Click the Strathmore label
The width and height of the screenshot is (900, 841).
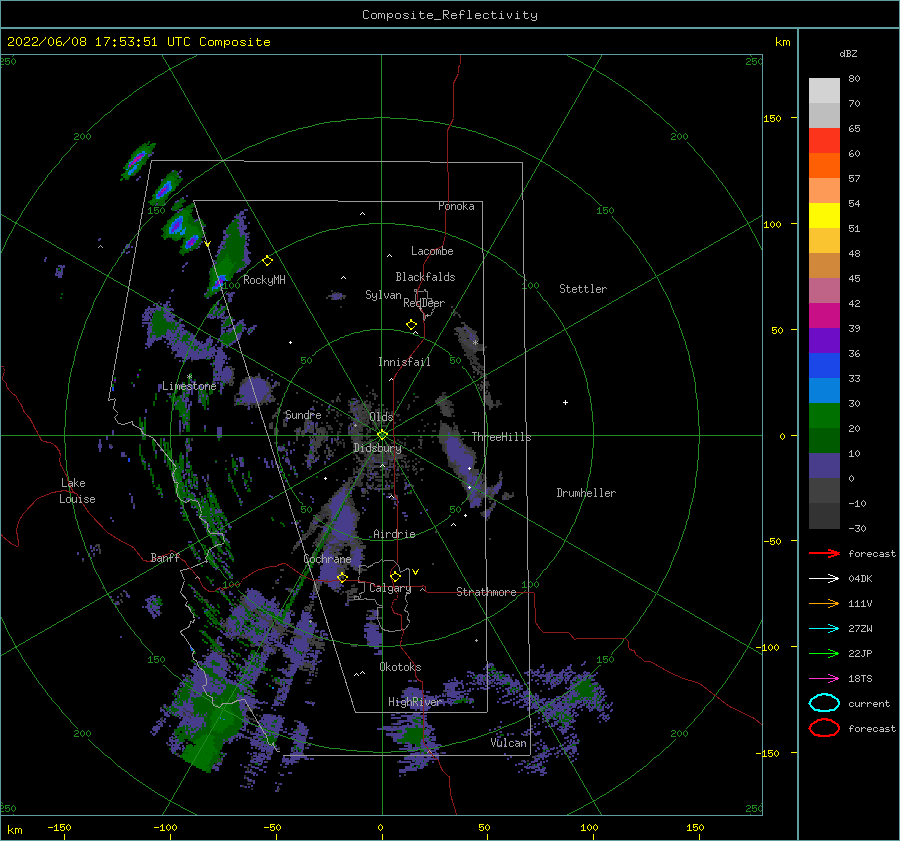pos(486,592)
